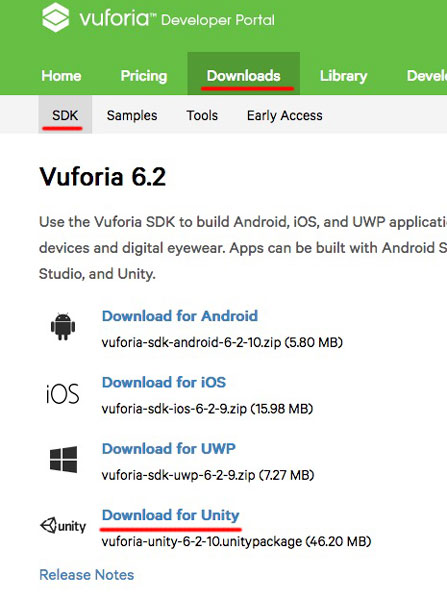
Task: Switch to the Samples sub-tab
Action: (x=132, y=115)
